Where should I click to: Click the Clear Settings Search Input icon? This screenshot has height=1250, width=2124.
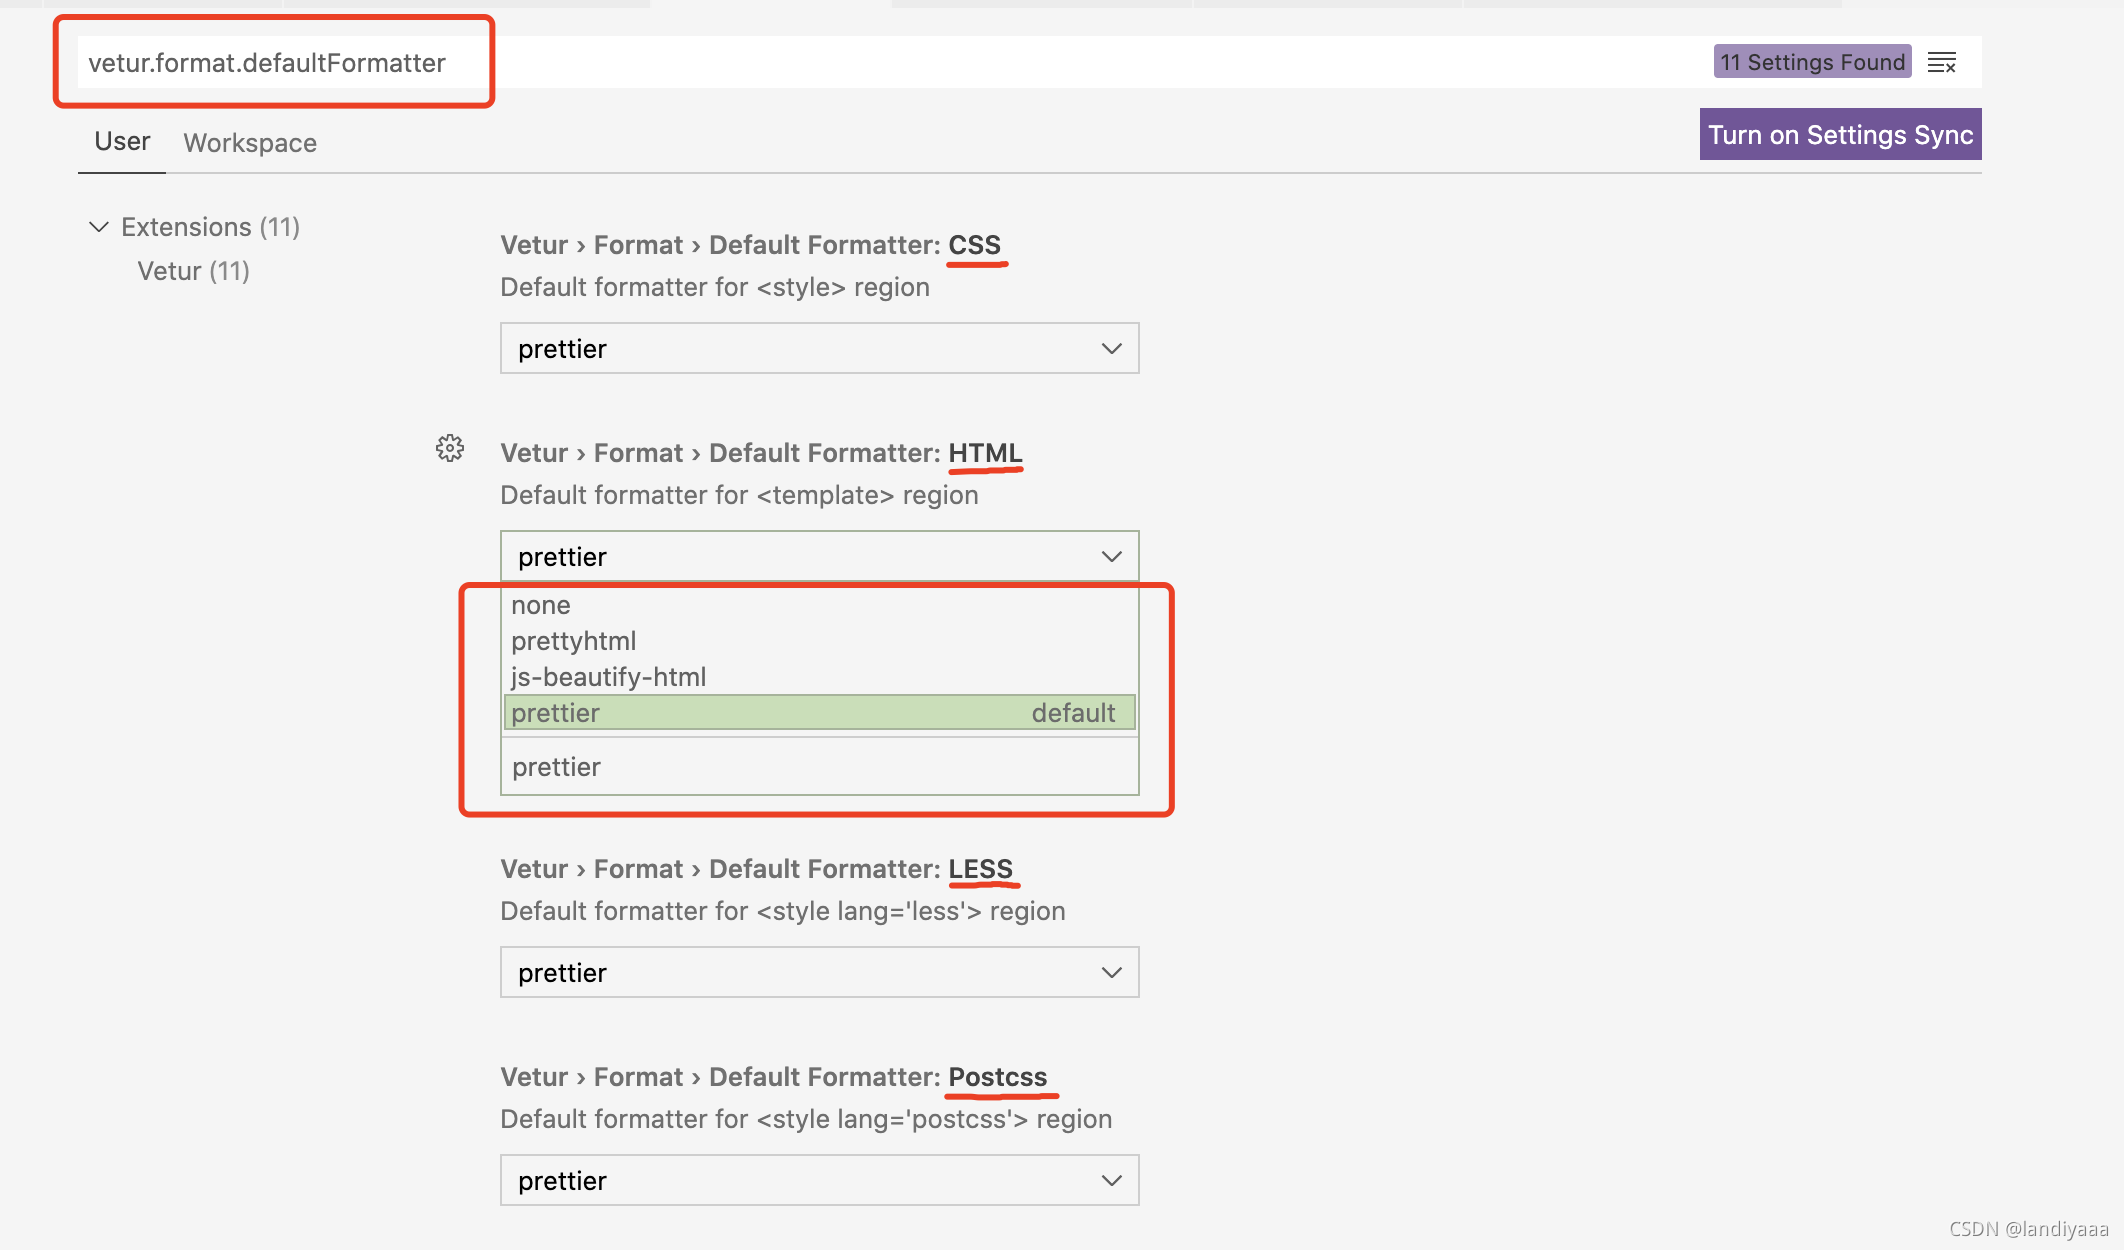1941,63
